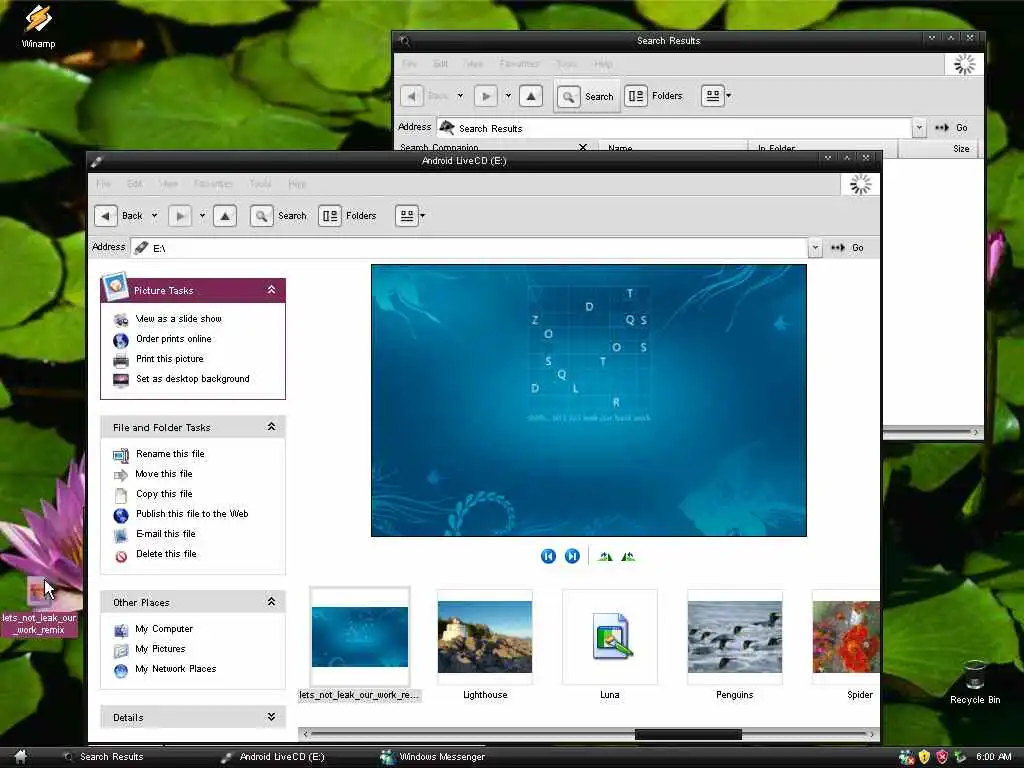Select Spider thumbnail

(x=846, y=644)
